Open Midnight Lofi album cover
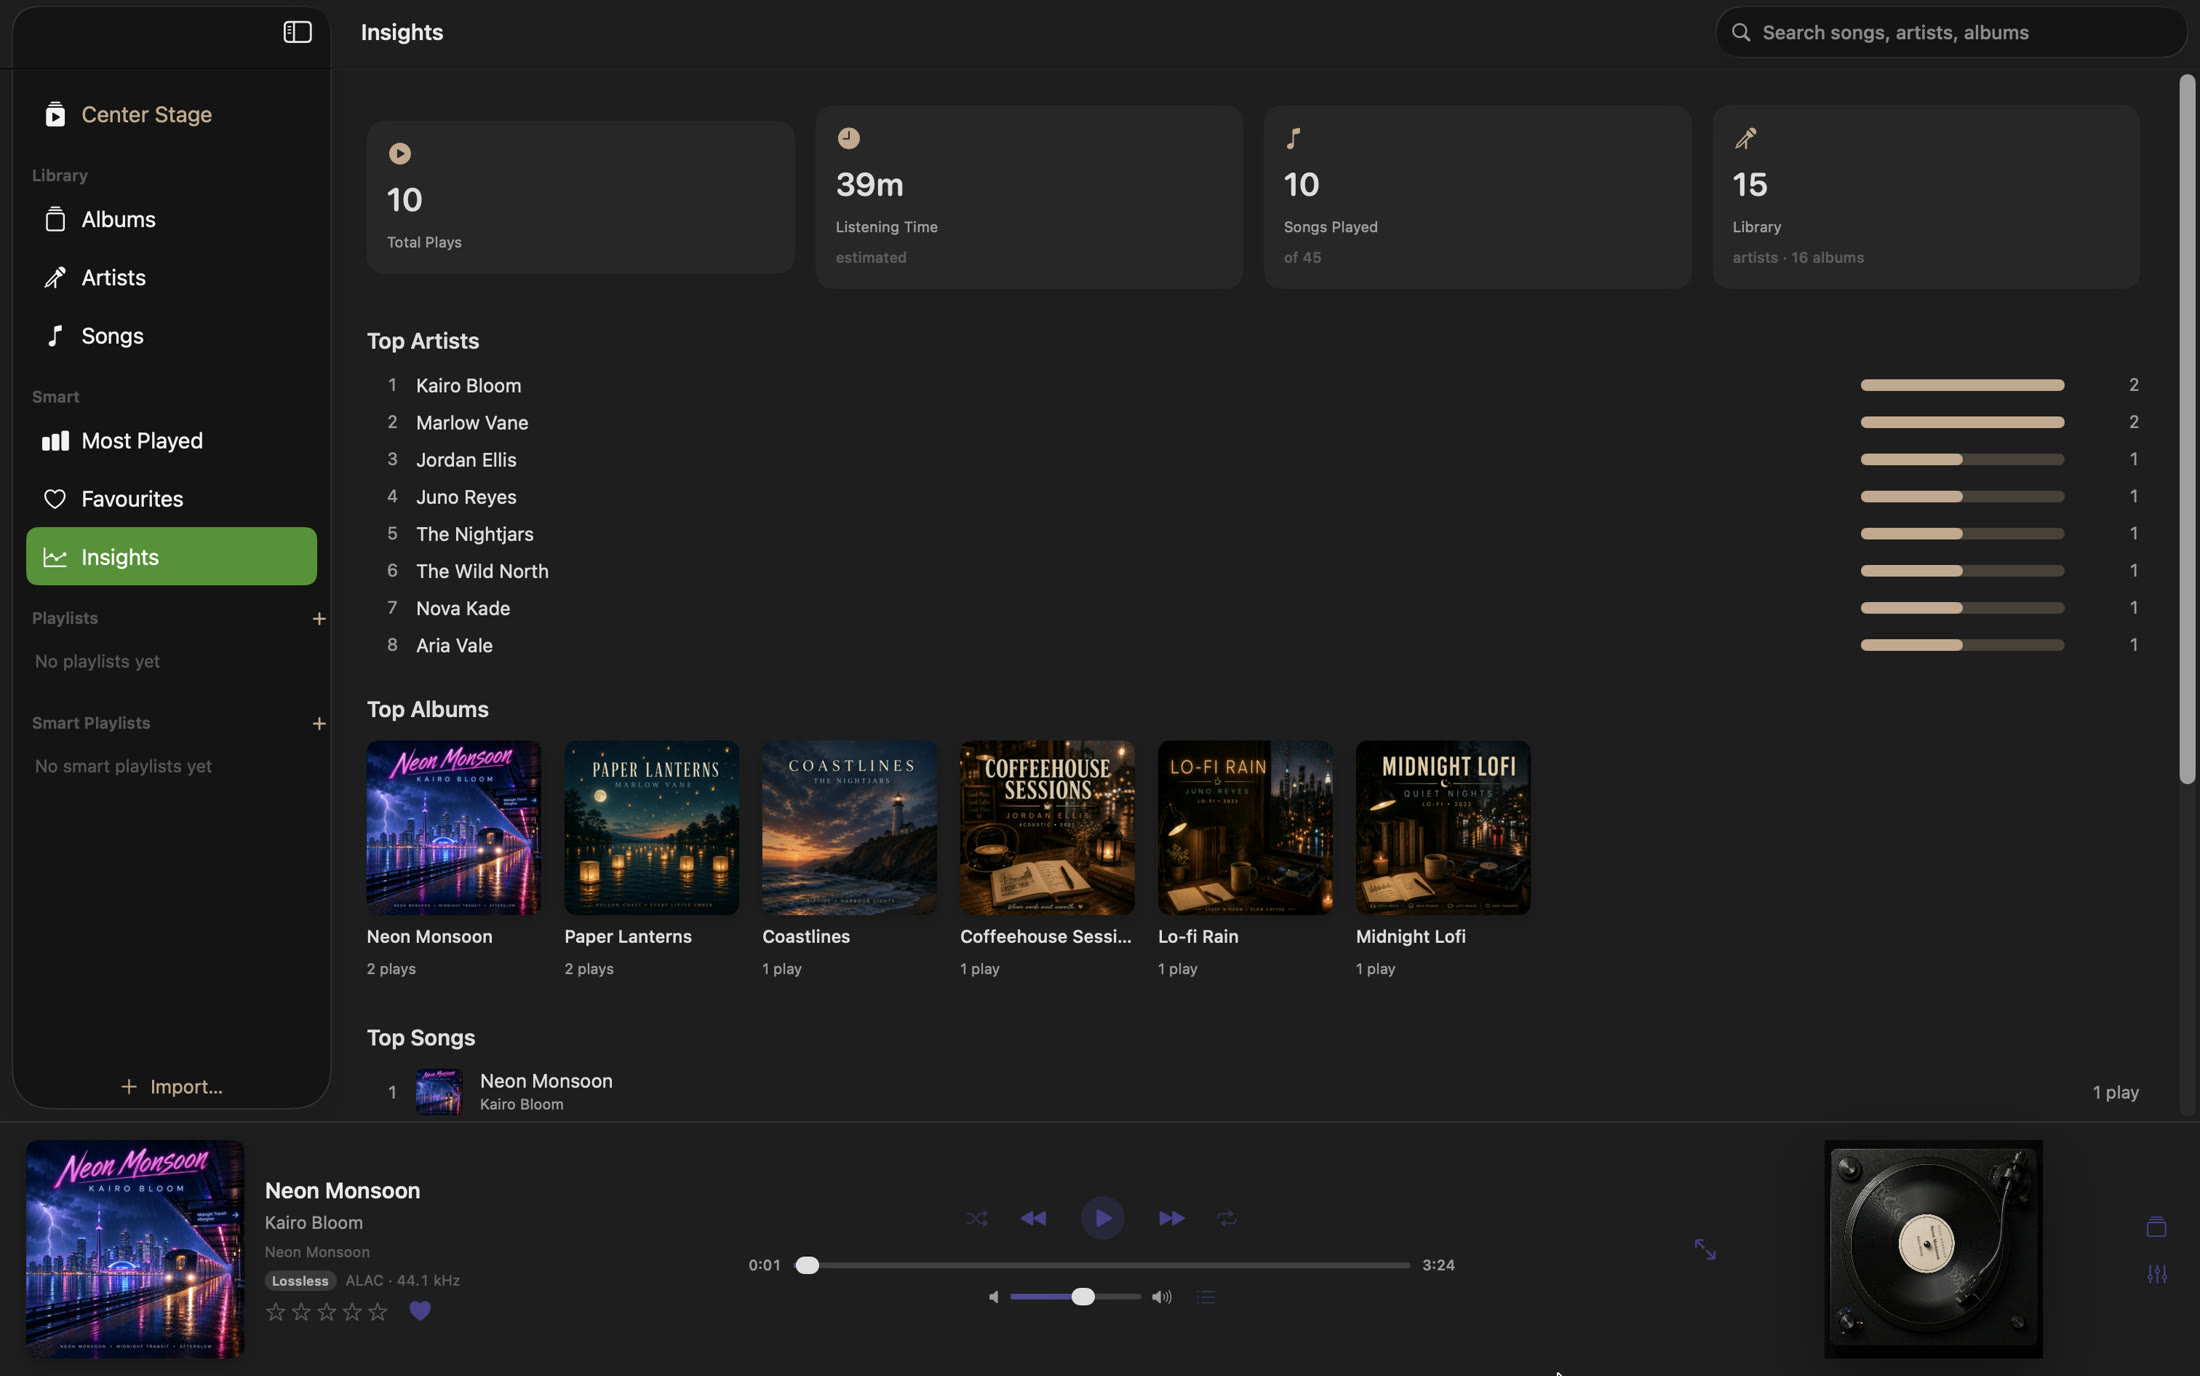 1443,827
